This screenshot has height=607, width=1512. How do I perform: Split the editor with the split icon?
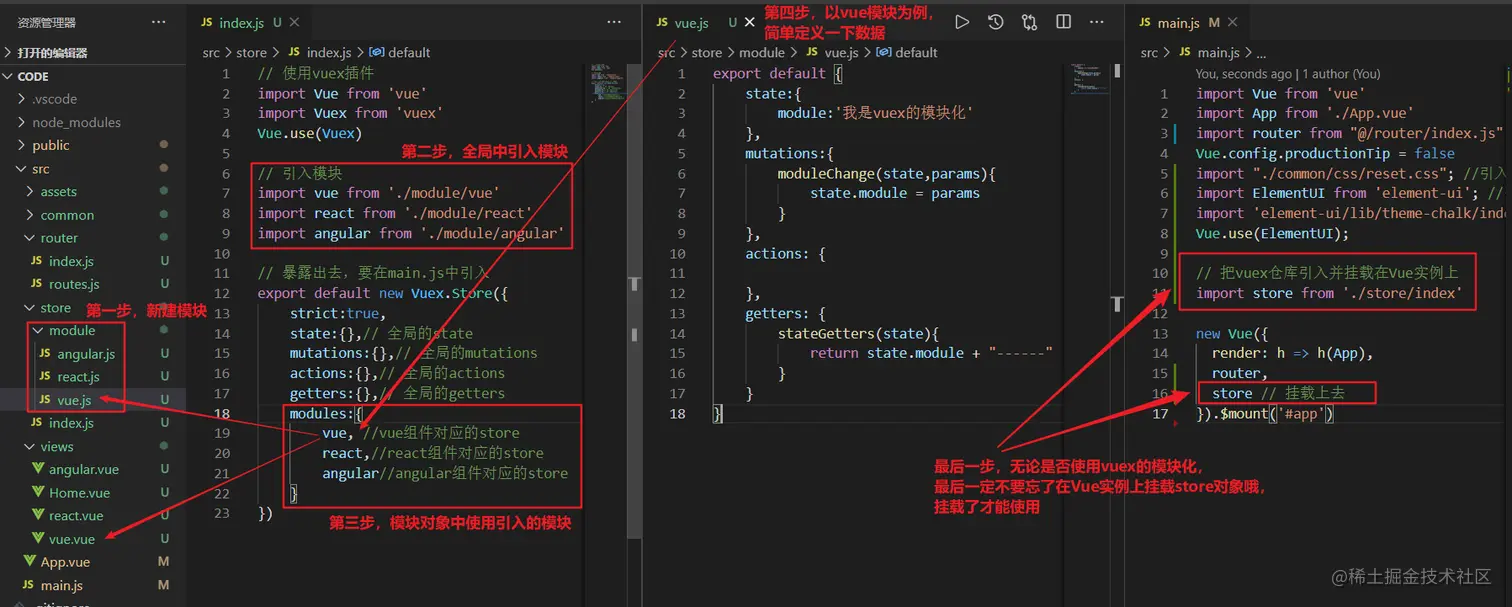click(x=1063, y=22)
